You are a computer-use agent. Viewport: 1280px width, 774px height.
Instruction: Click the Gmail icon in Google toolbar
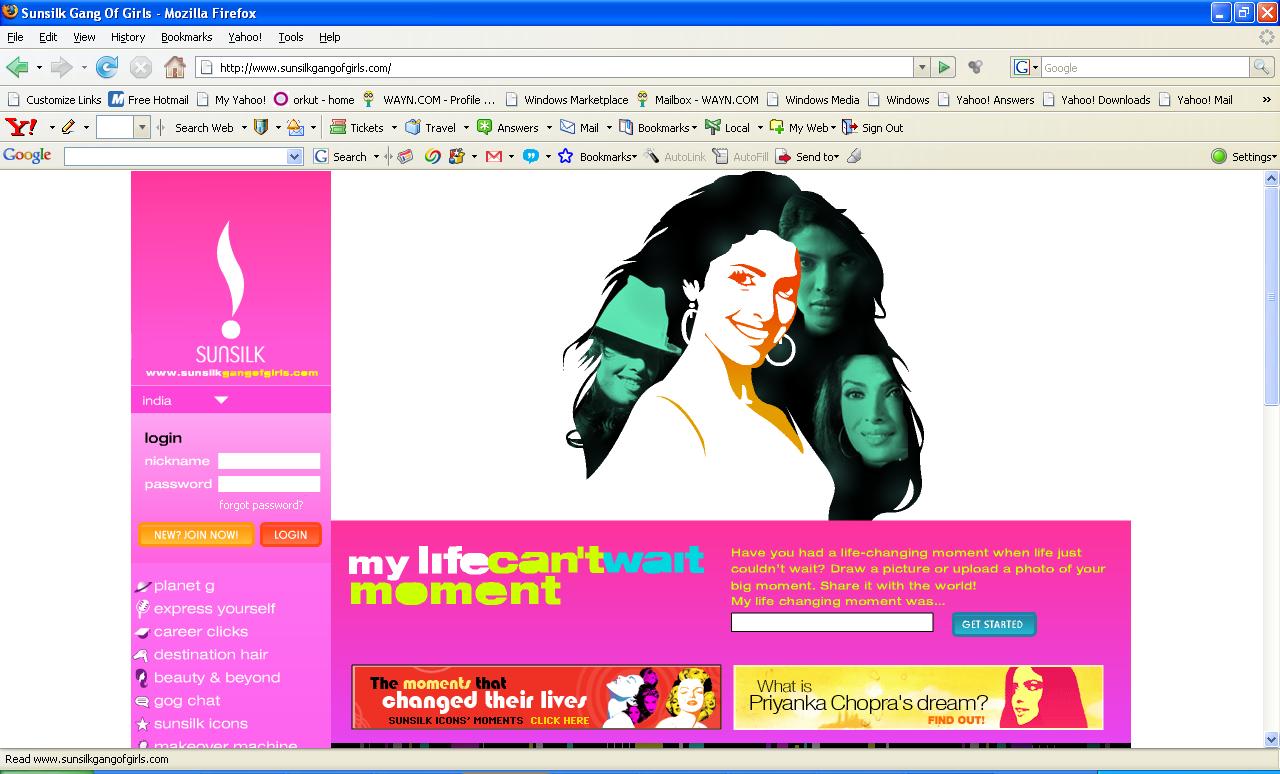click(x=493, y=156)
